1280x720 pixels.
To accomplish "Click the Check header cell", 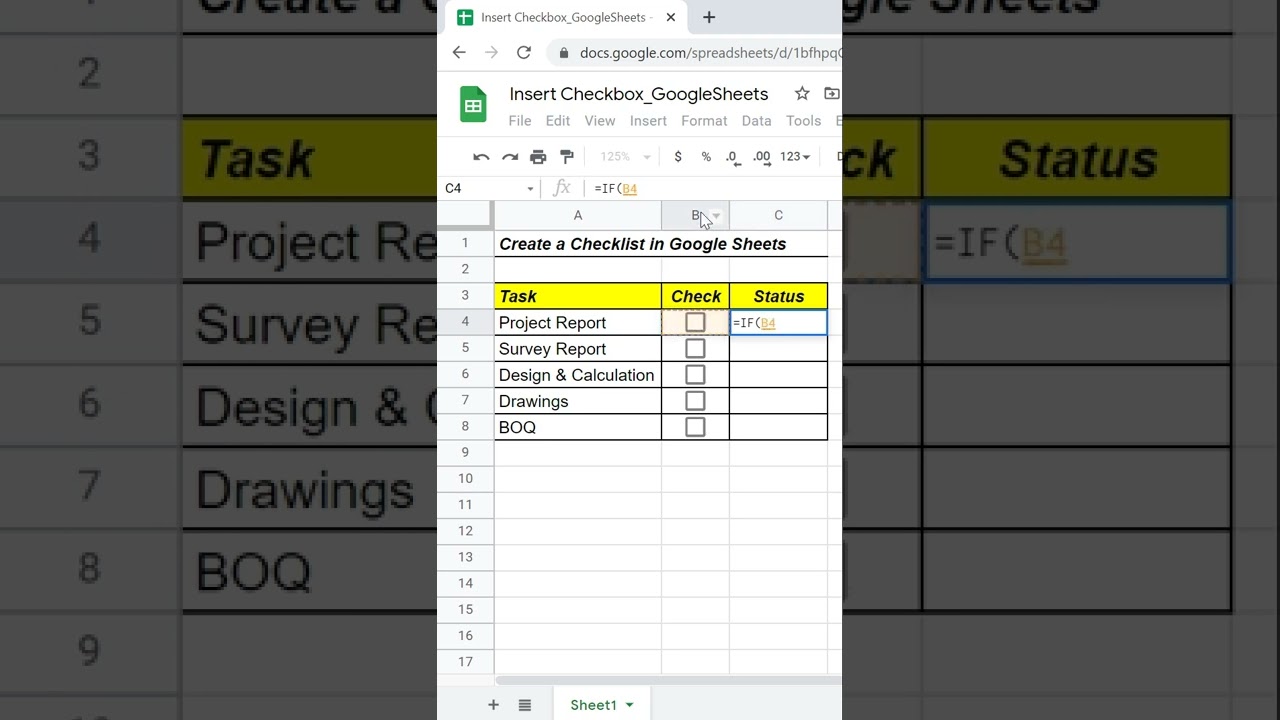I will 695,296.
